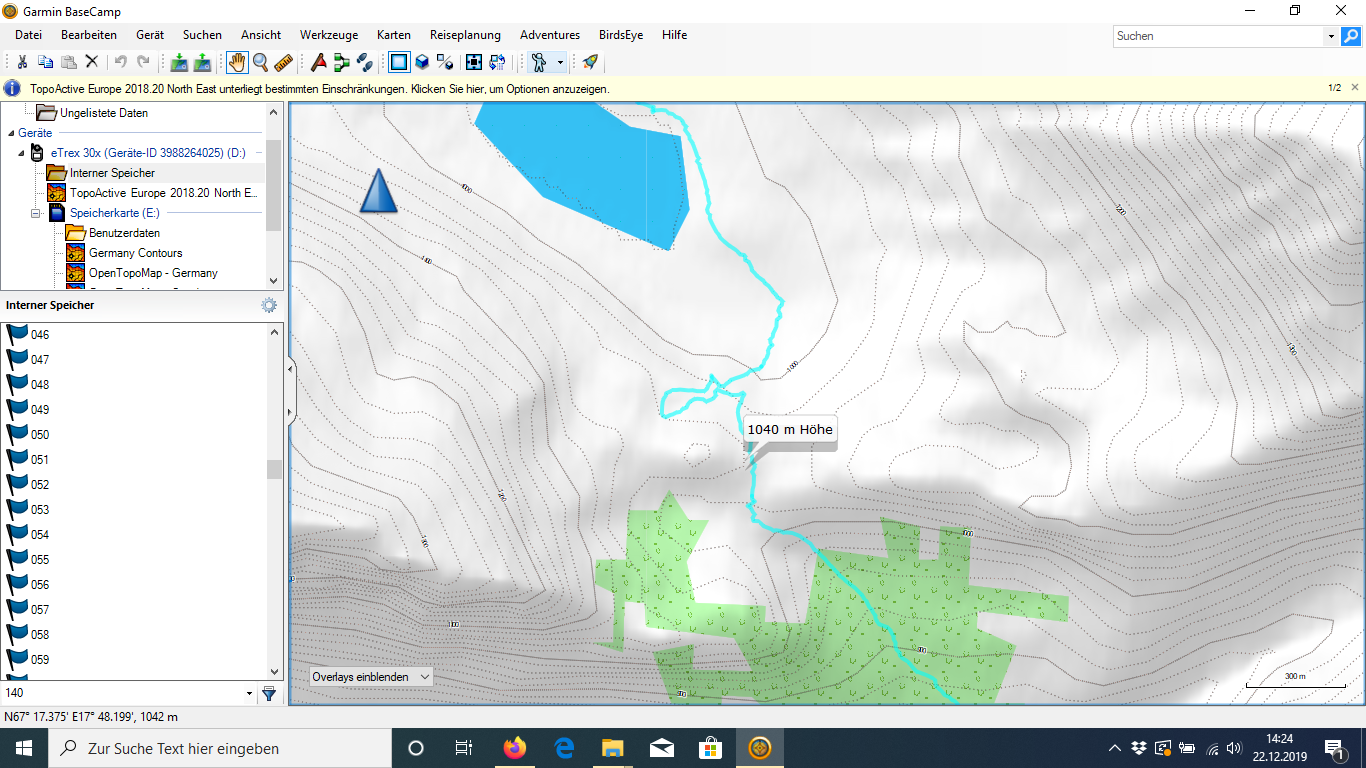Screen dimensions: 1366x768
Task: Select TopoActive Europe 2018.20 map entry
Action: [164, 193]
